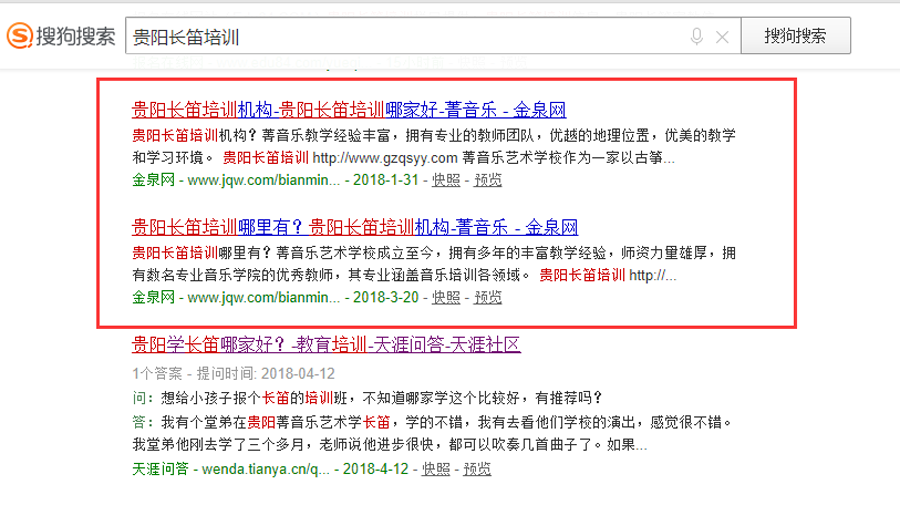Click snippet line 有数名专业音乐学院的优秀教师
Image resolution: width=900 pixels, height=505 pixels.
405,275
